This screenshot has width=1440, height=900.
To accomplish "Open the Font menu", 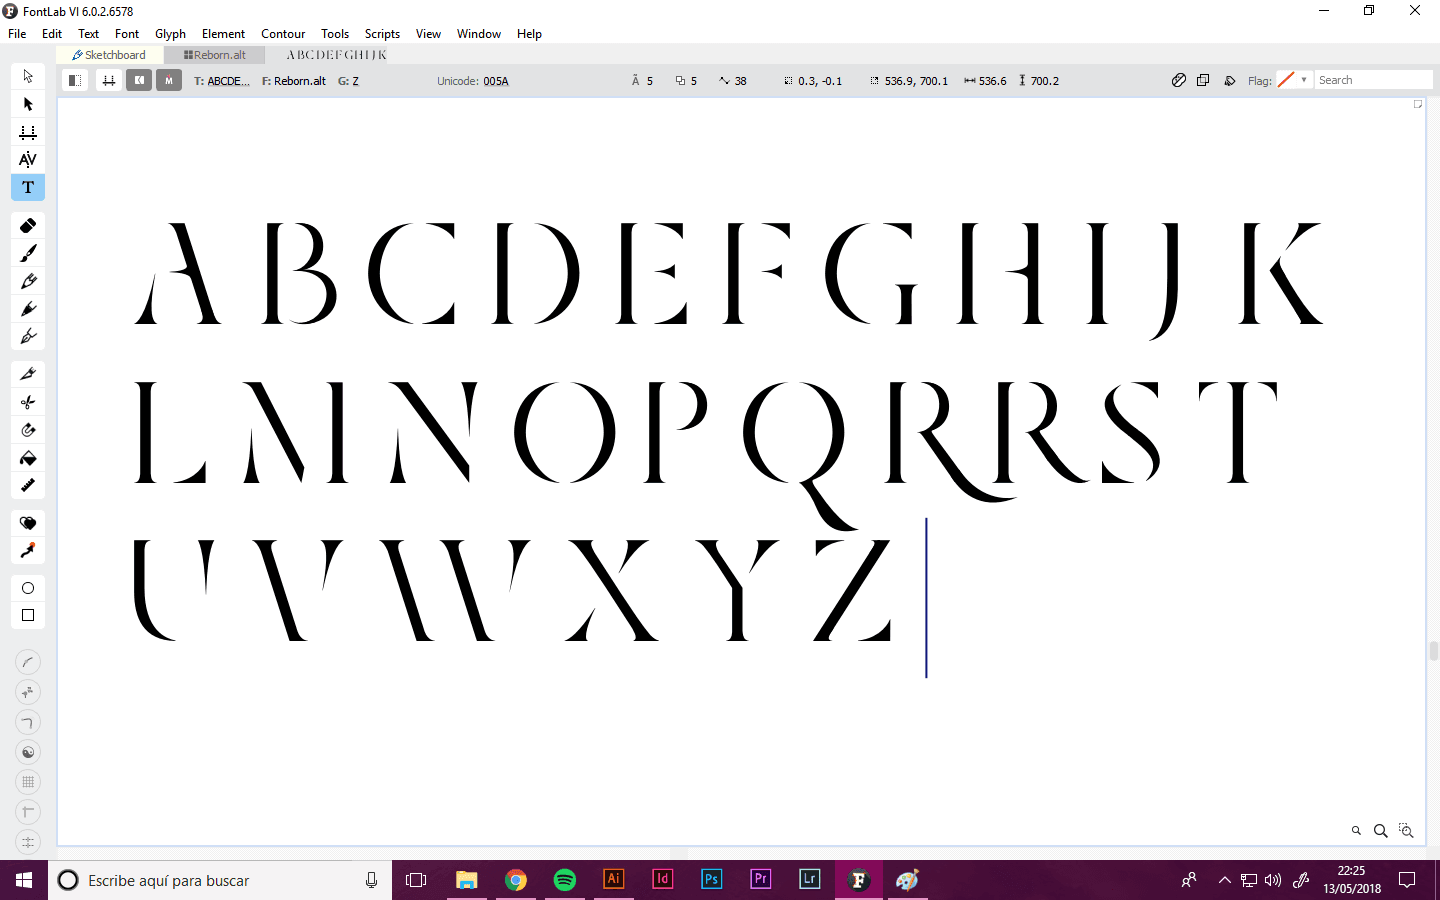I will [x=127, y=33].
